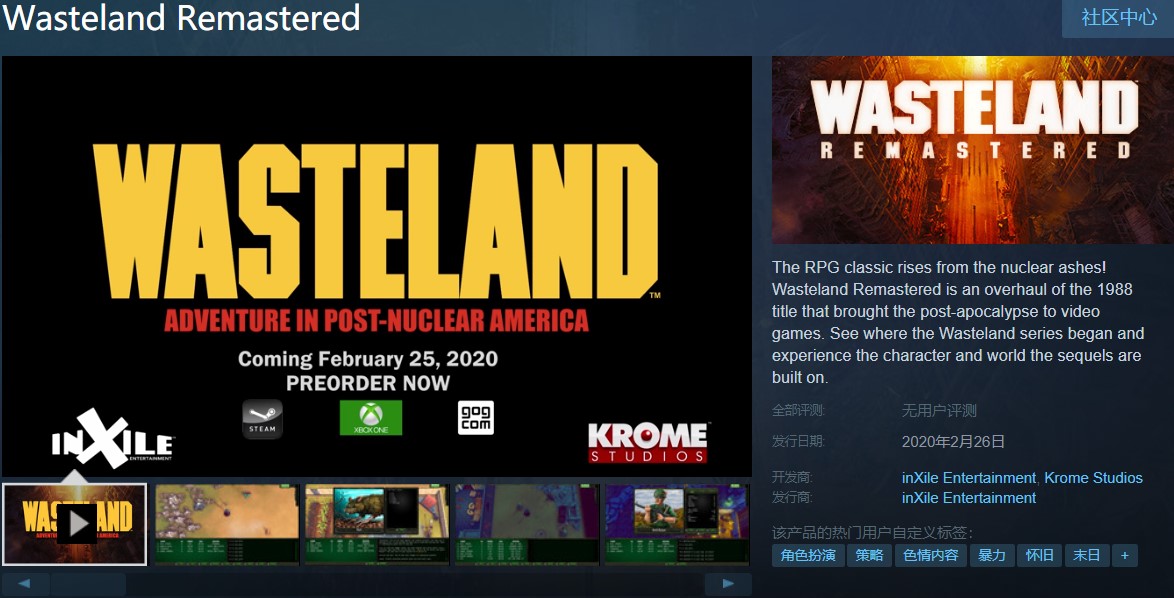Screen dimensions: 1174x598
Task: Click the GOG.com logo icon
Action: coord(475,418)
